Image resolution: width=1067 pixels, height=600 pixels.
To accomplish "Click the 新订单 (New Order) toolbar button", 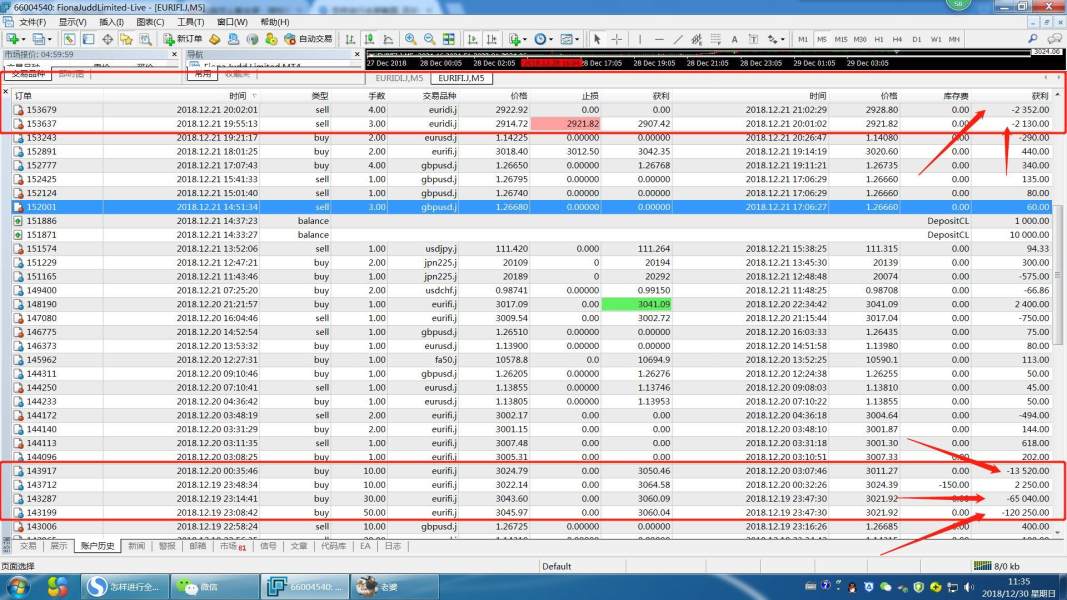I will point(183,39).
